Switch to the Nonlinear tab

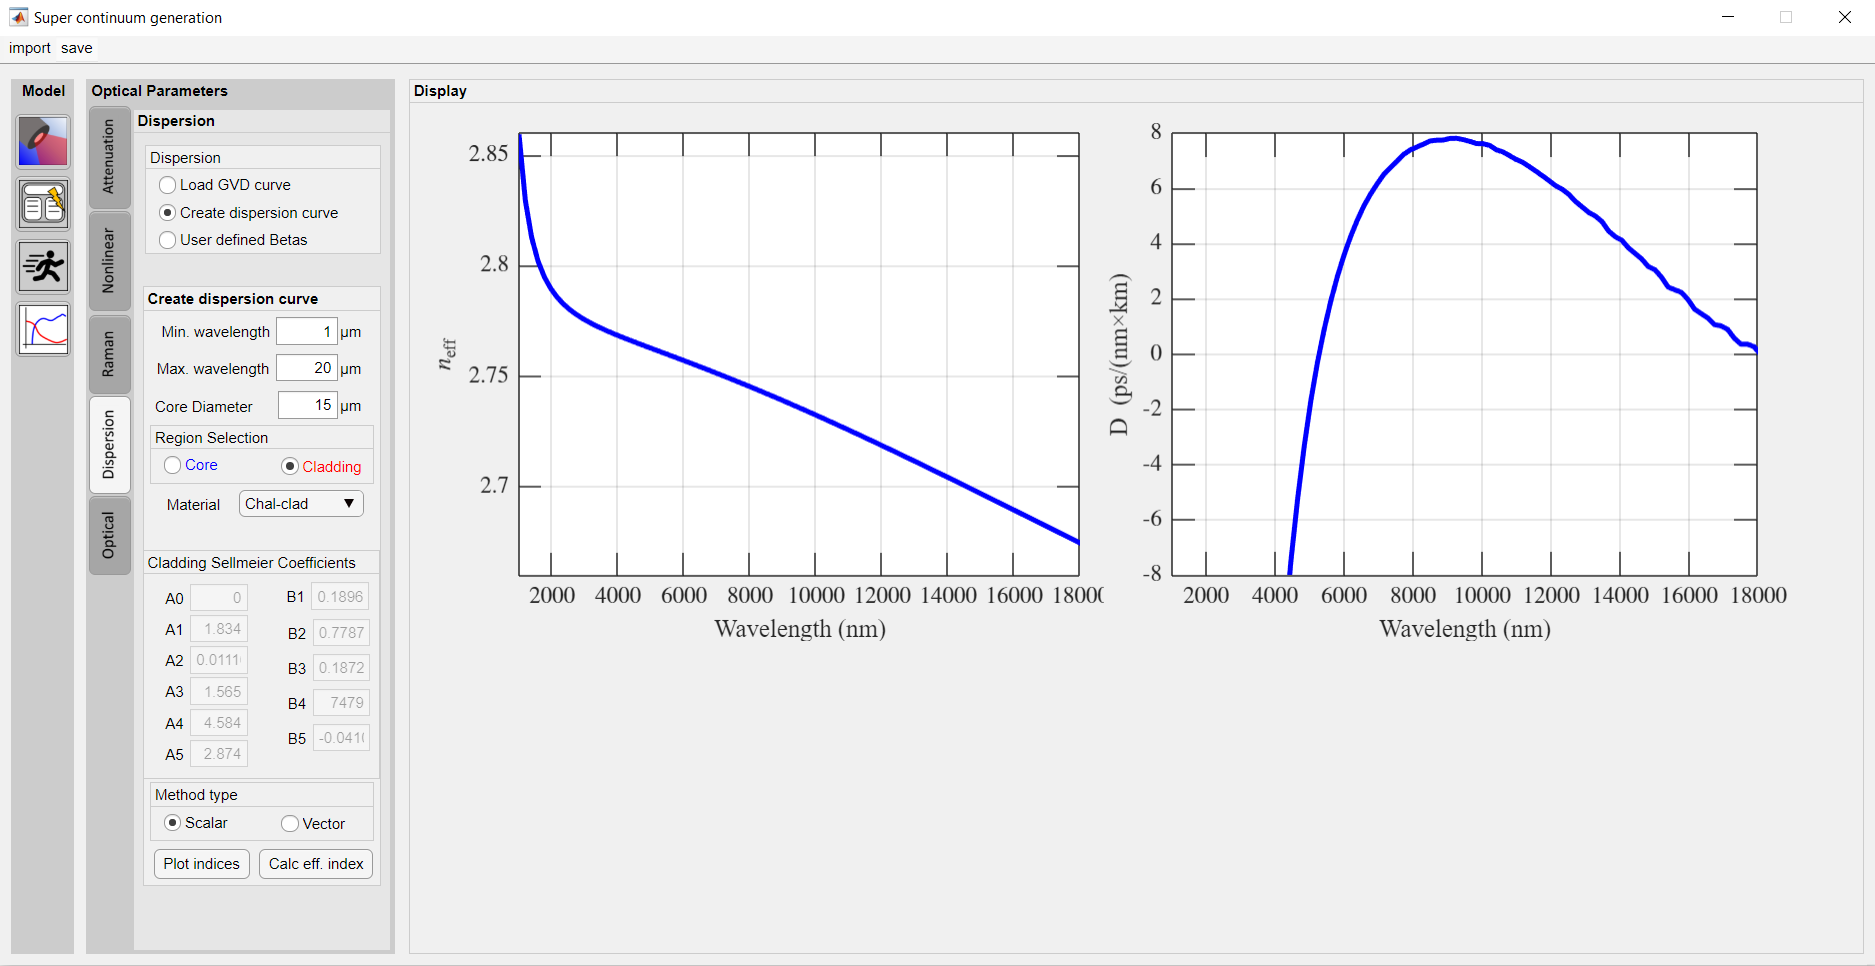[x=109, y=261]
